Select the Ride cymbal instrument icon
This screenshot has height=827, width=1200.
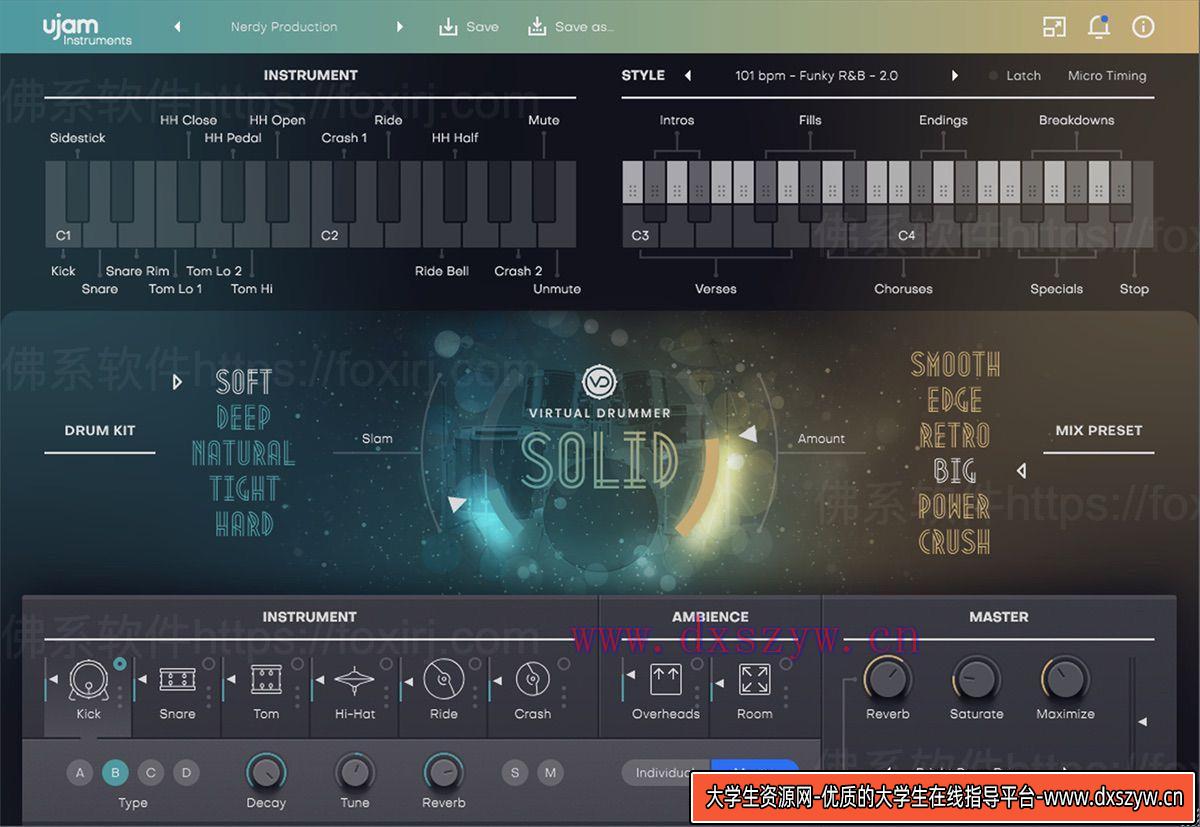pyautogui.click(x=443, y=680)
